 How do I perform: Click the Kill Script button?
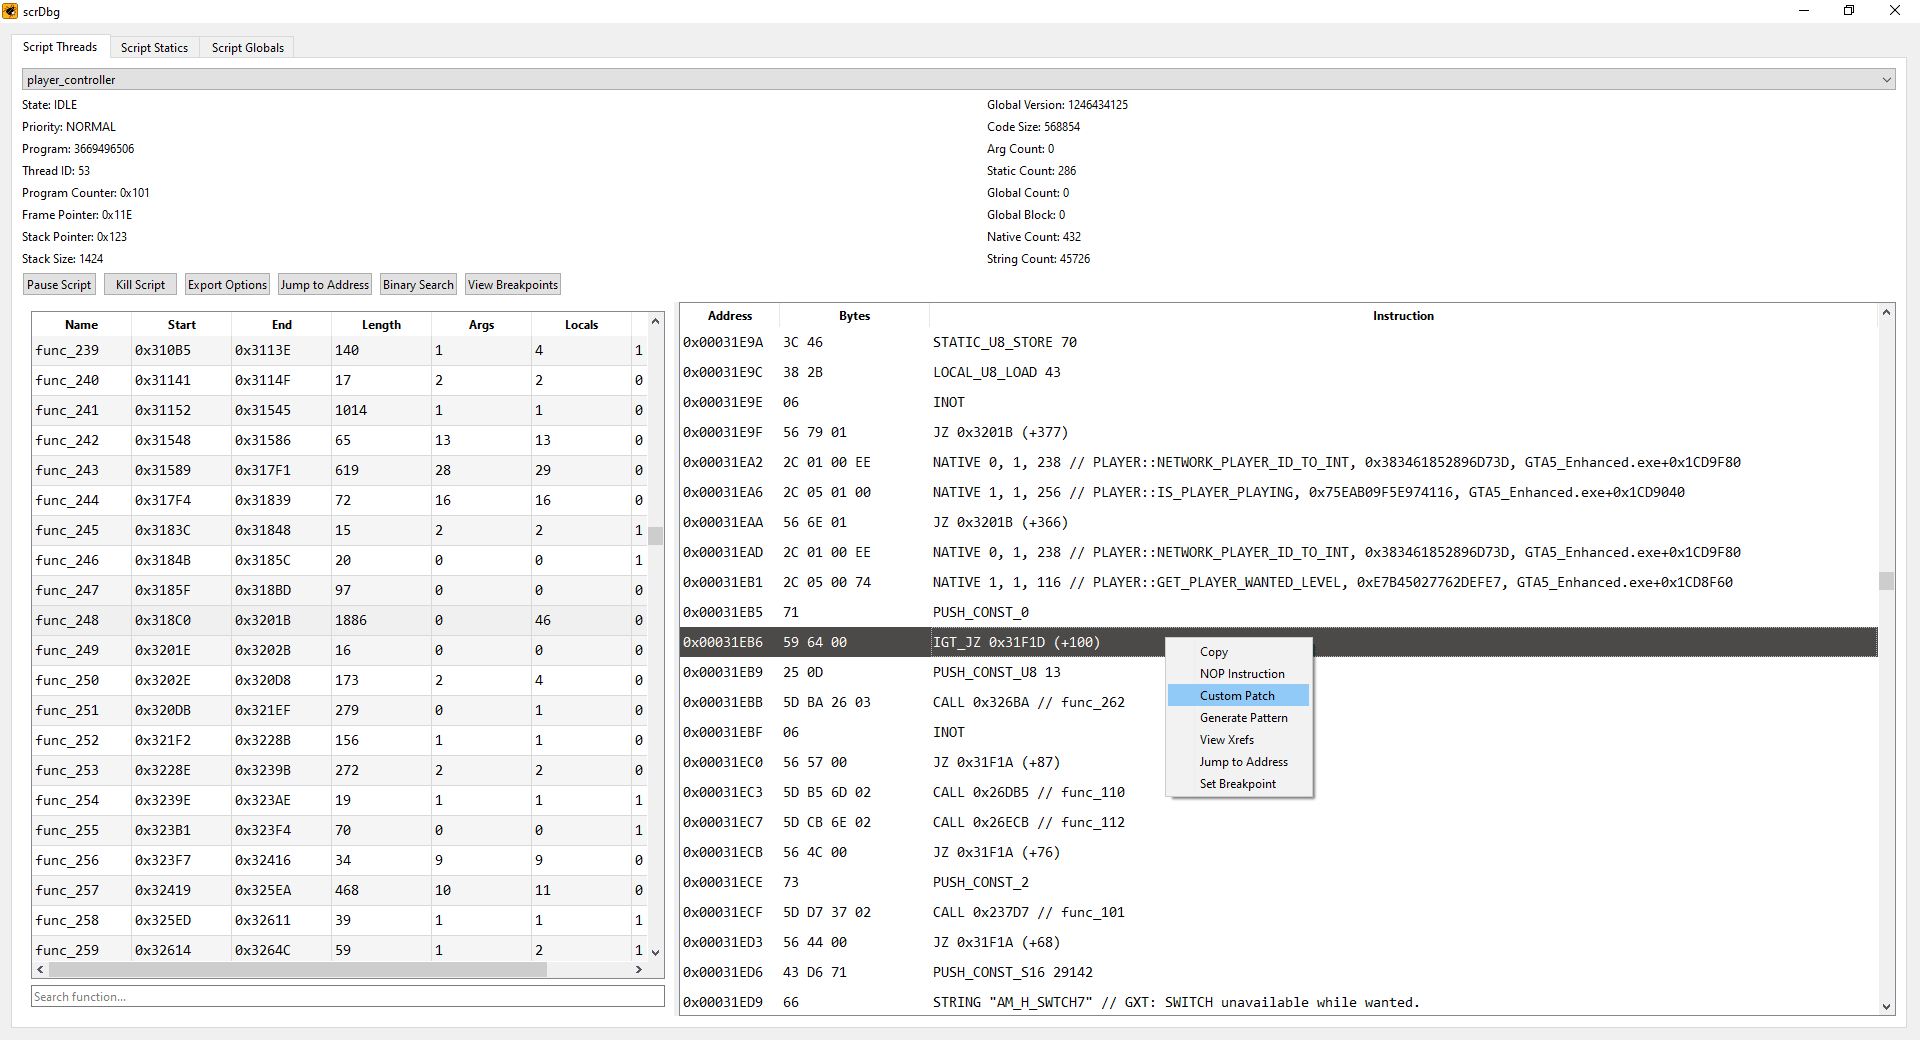pyautogui.click(x=140, y=285)
